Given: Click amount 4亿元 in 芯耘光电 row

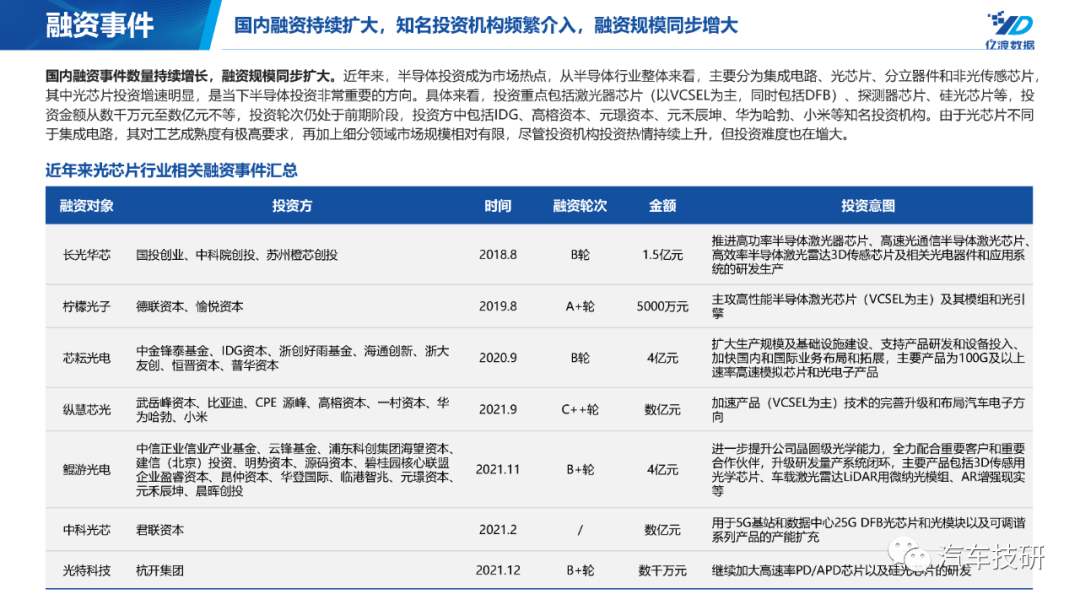Looking at the screenshot, I should pyautogui.click(x=663, y=358).
